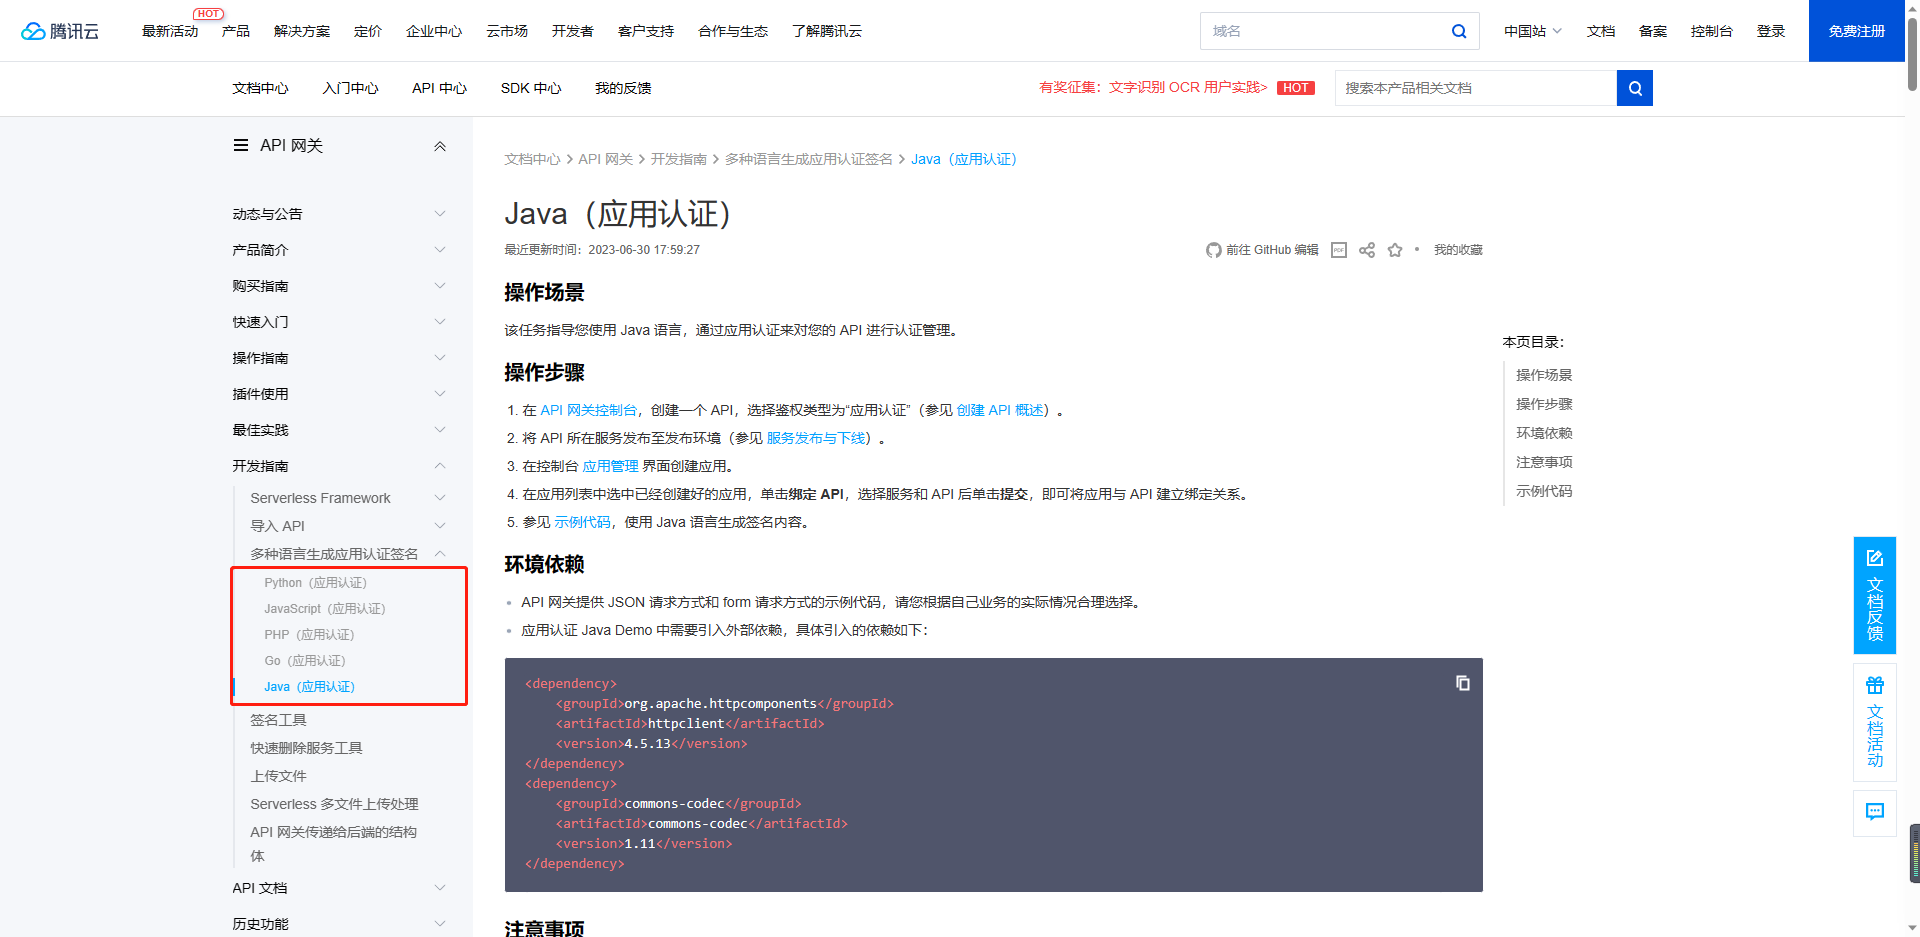Select Java（应用认证） in sidebar
This screenshot has height=937, width=1920.
(x=309, y=687)
